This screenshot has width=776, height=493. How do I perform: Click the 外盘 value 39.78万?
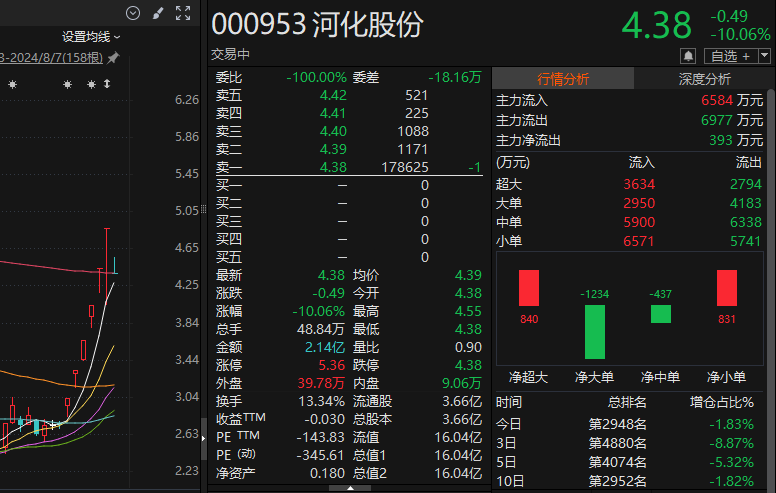[x=321, y=383]
